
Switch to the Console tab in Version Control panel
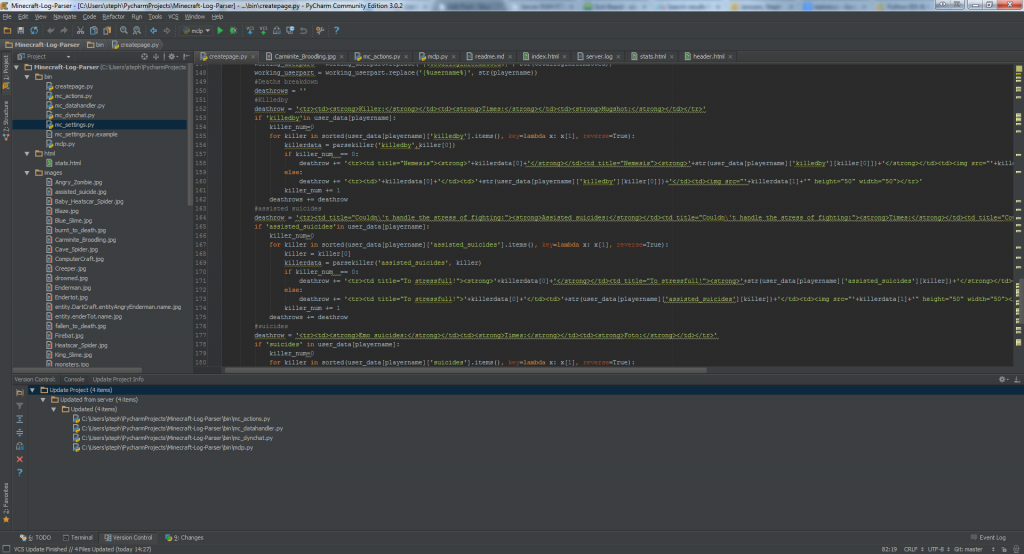click(74, 379)
